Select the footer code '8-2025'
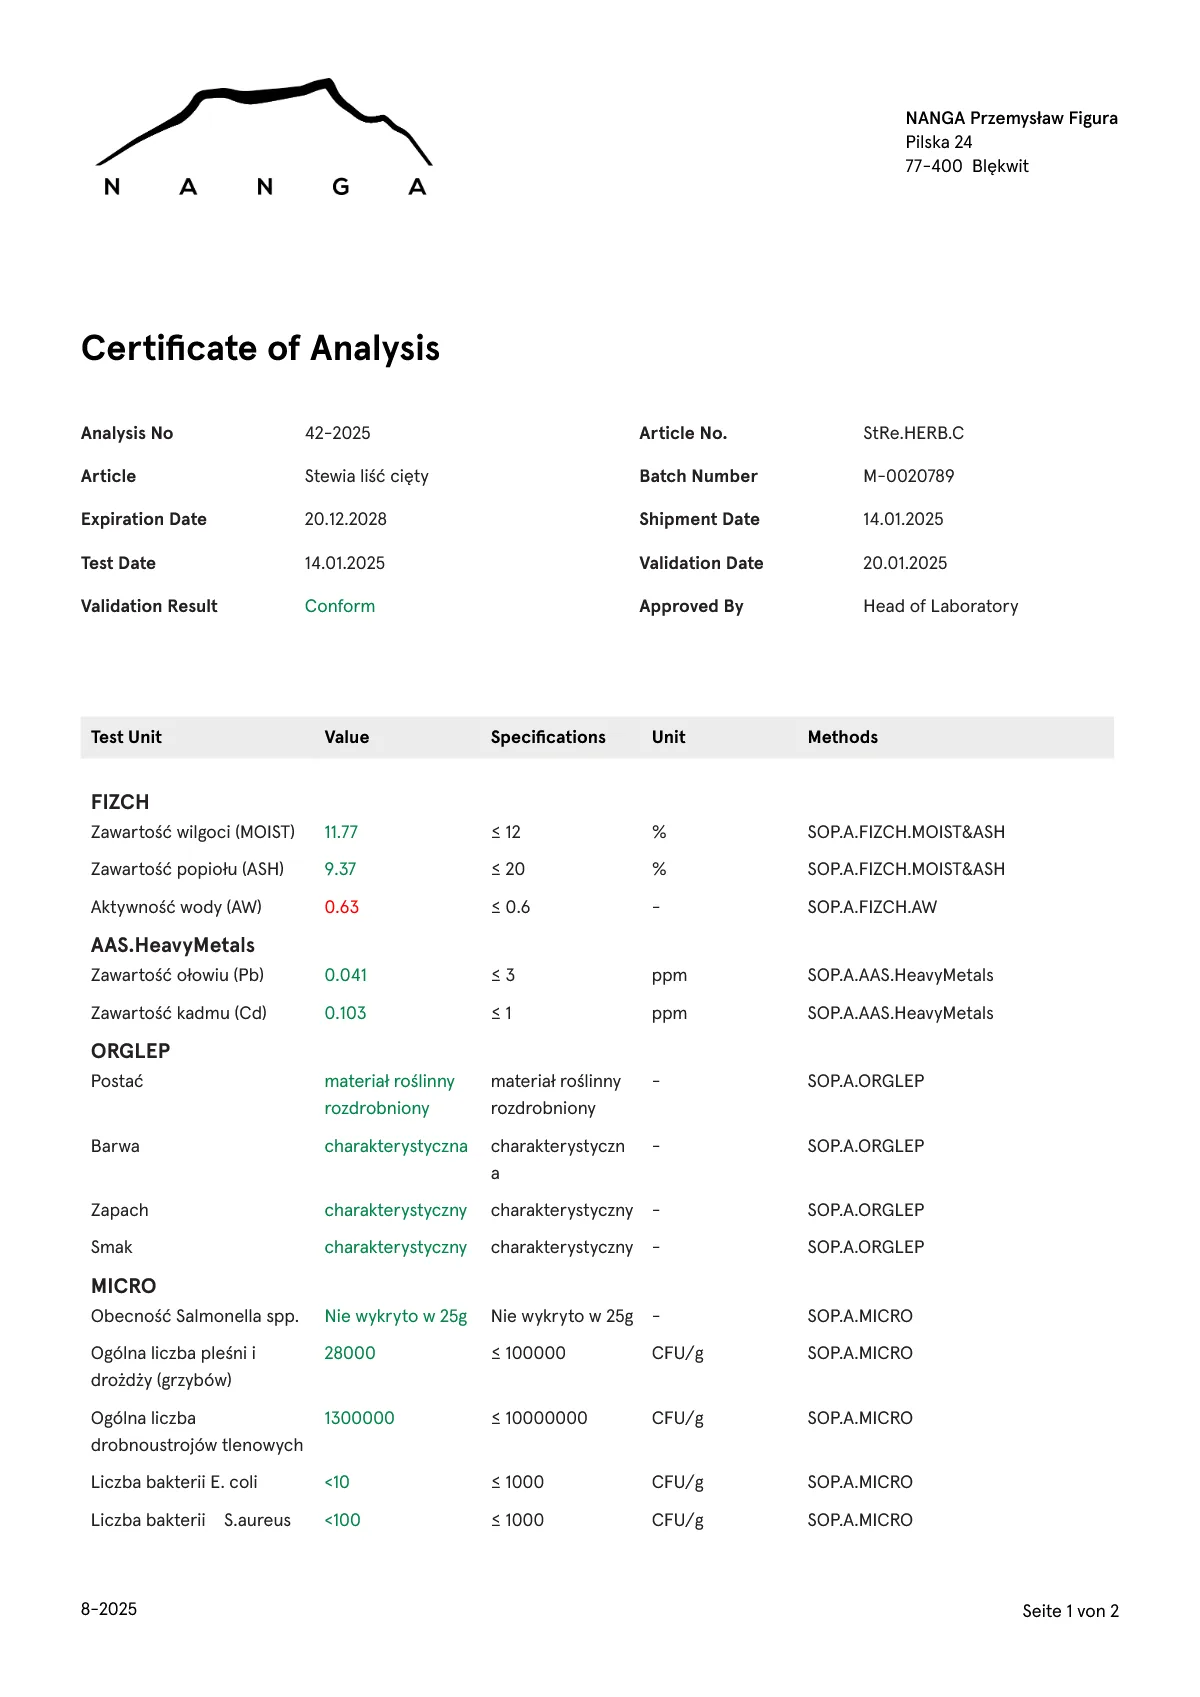1200x1697 pixels. 109,1609
